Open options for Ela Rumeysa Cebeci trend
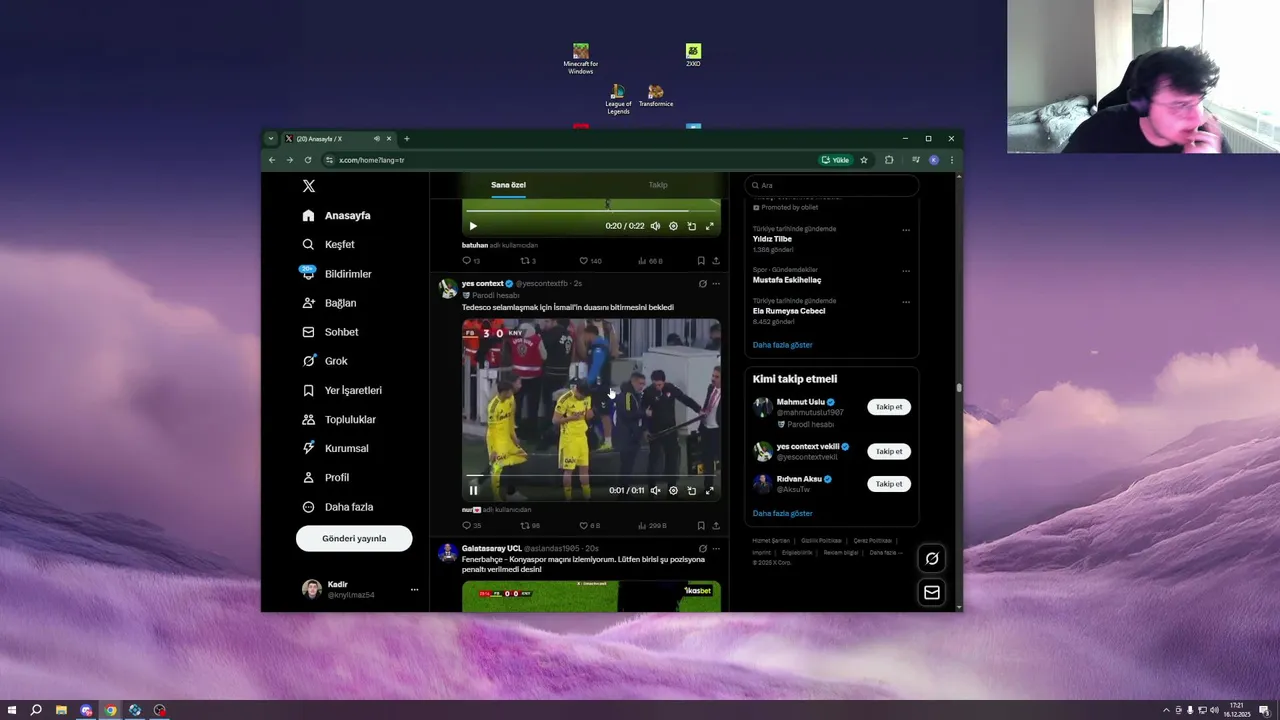1280x720 pixels. tap(906, 302)
